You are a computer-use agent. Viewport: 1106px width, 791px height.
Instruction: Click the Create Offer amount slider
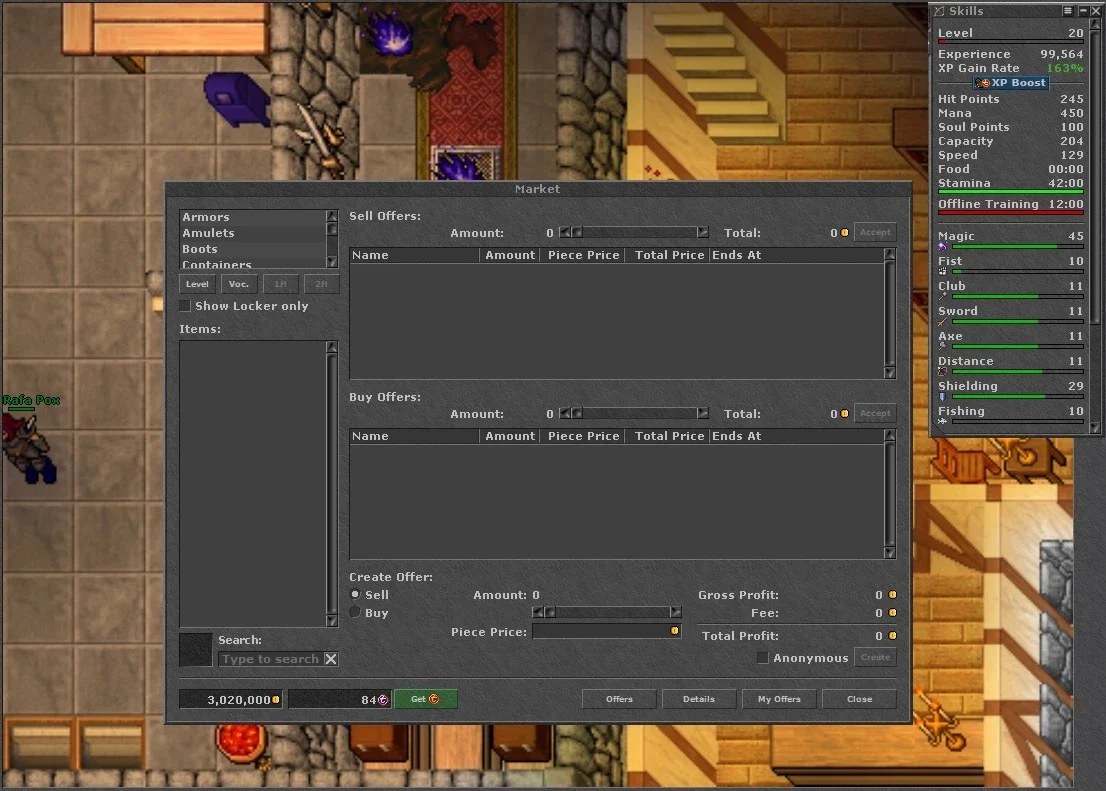[607, 612]
